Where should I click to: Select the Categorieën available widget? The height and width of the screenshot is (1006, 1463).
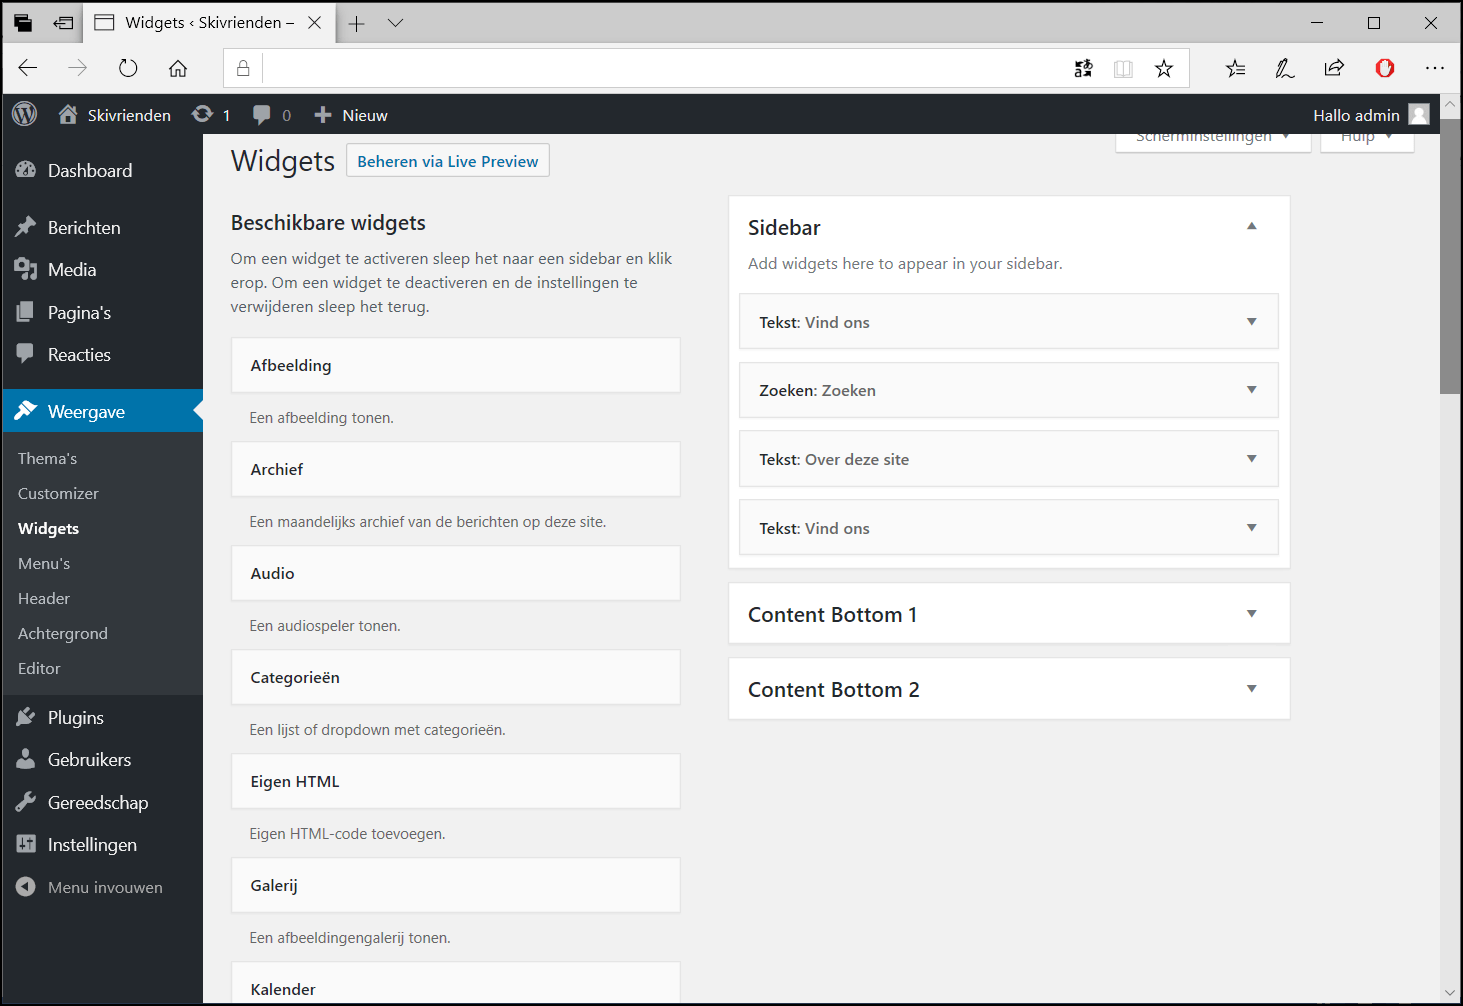[x=456, y=677]
